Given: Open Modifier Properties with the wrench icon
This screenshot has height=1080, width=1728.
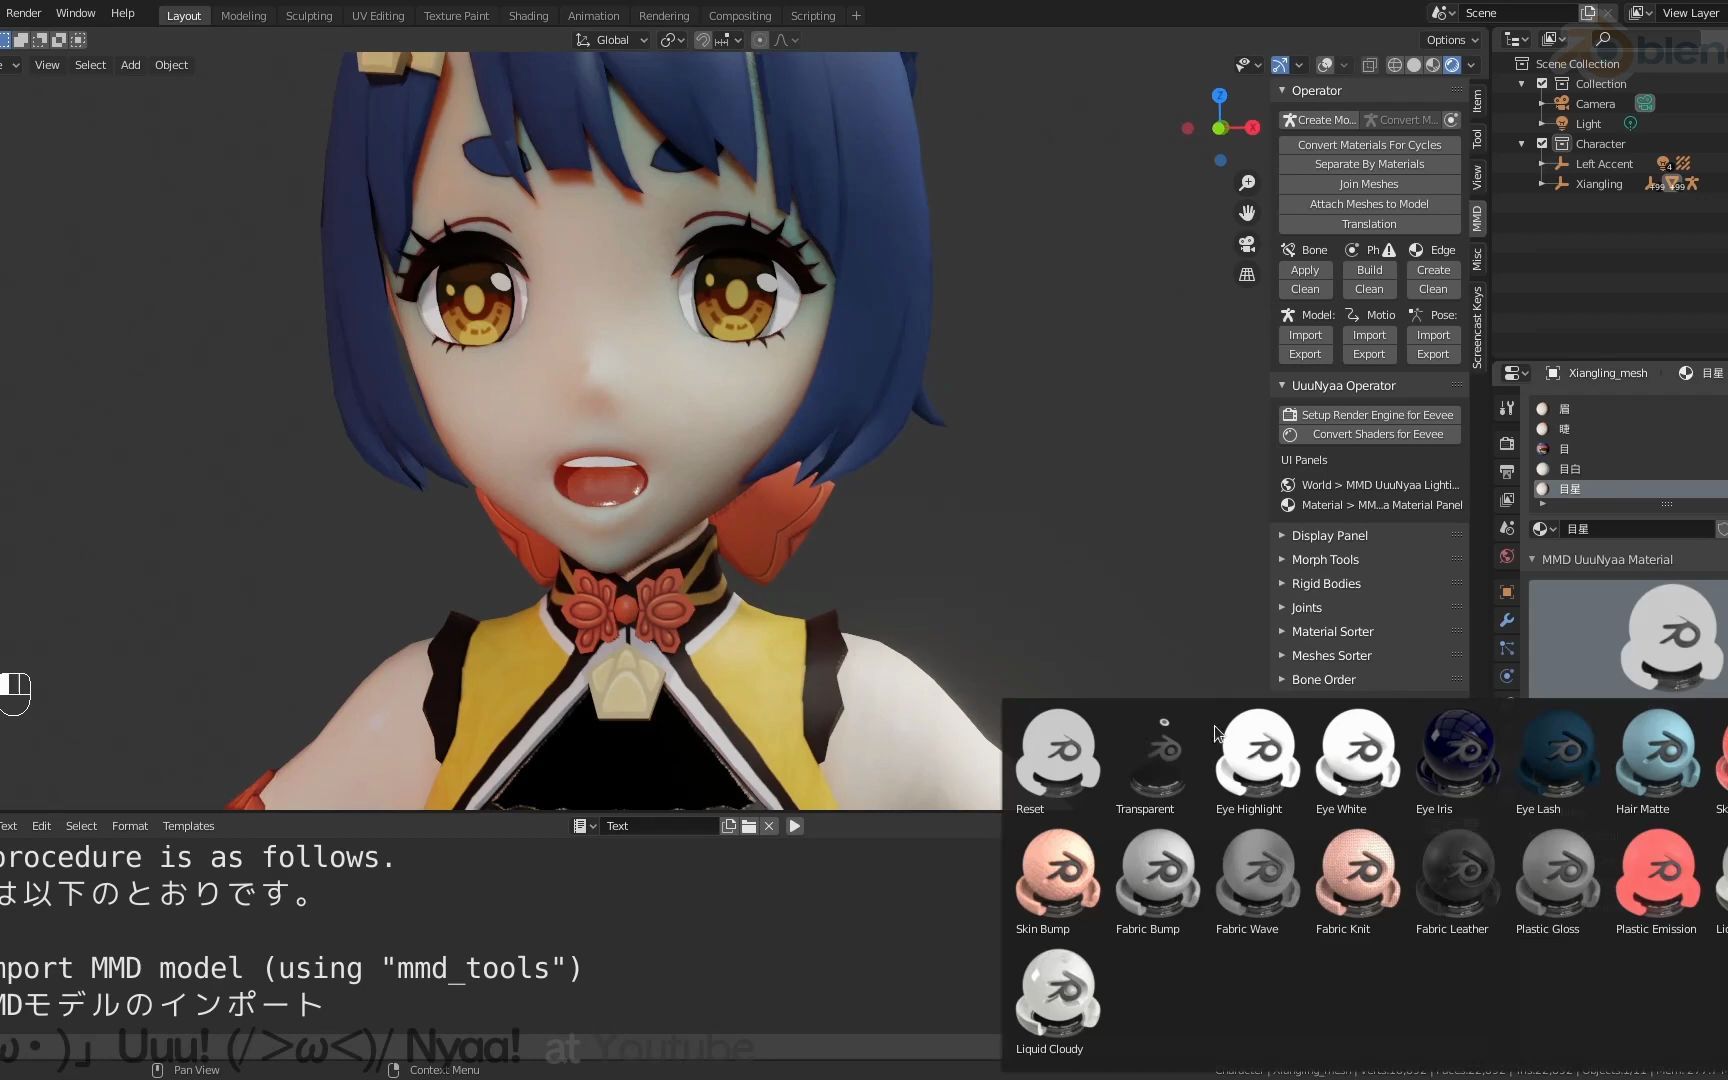Looking at the screenshot, I should click(1506, 620).
